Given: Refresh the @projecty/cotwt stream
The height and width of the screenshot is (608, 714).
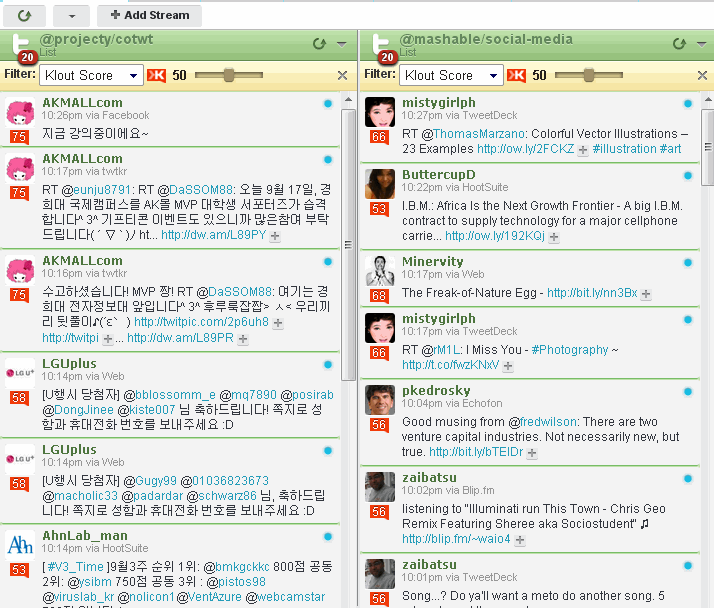Looking at the screenshot, I should coord(319,44).
